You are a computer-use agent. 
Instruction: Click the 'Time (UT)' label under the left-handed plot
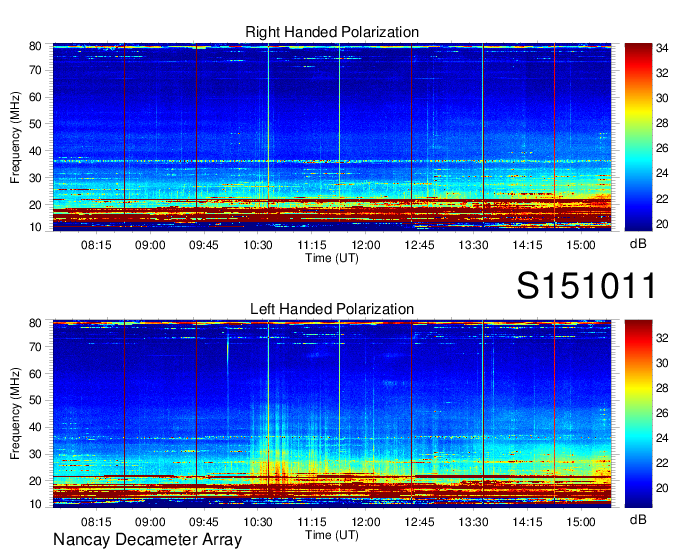pos(332,535)
